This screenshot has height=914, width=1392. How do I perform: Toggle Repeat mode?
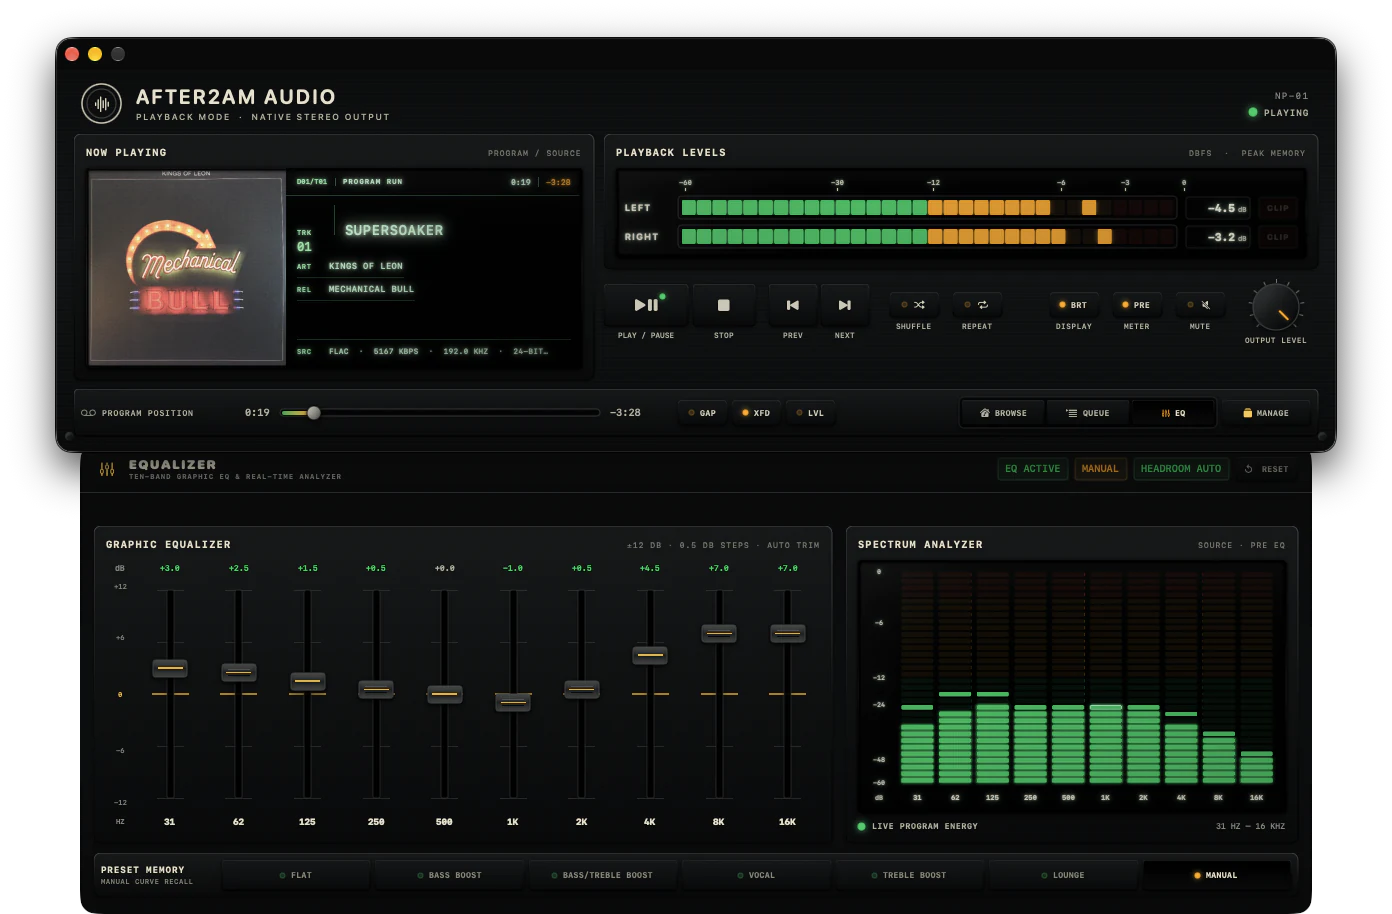click(977, 305)
